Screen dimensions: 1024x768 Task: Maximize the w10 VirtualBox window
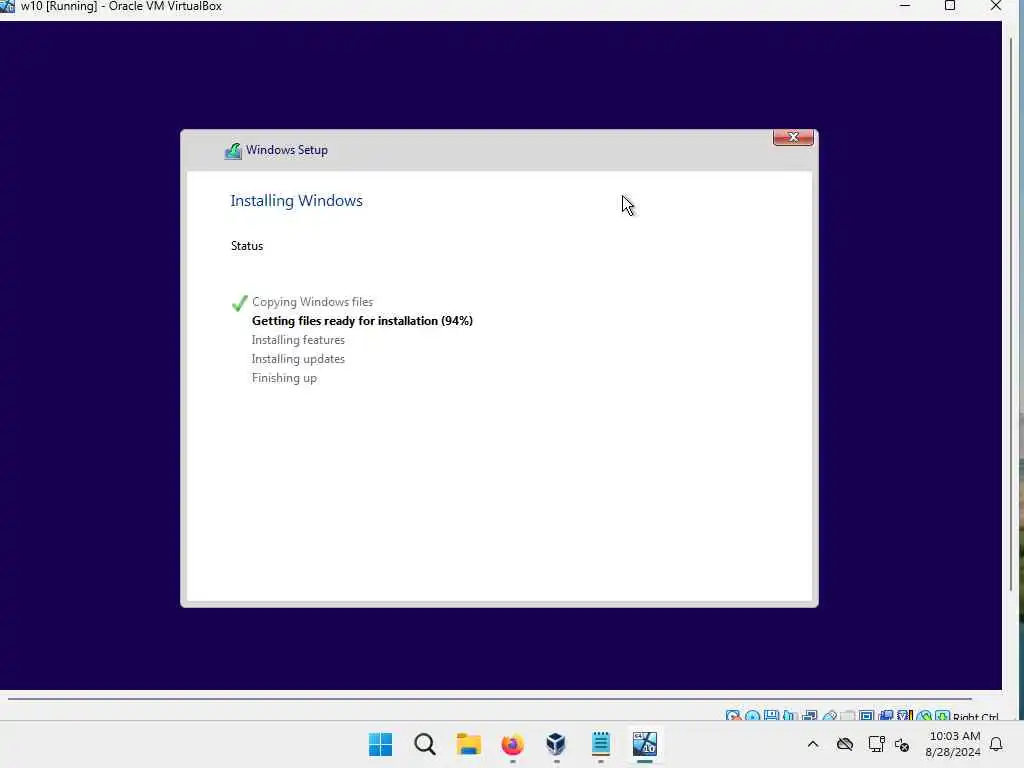[x=950, y=6]
